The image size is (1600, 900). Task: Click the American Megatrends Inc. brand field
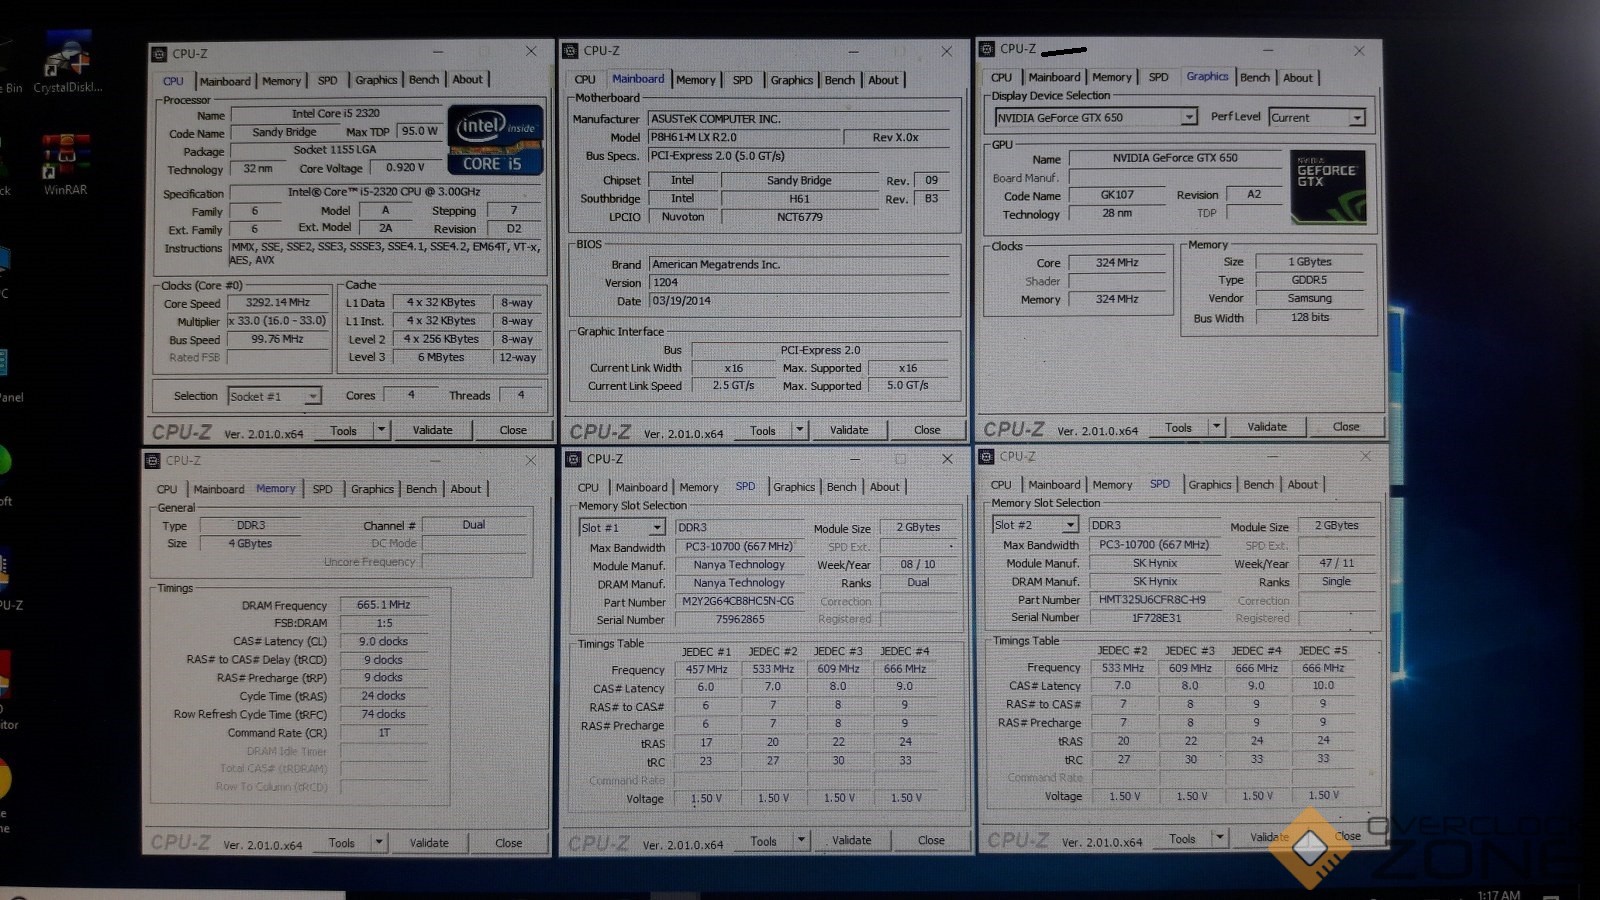[799, 265]
